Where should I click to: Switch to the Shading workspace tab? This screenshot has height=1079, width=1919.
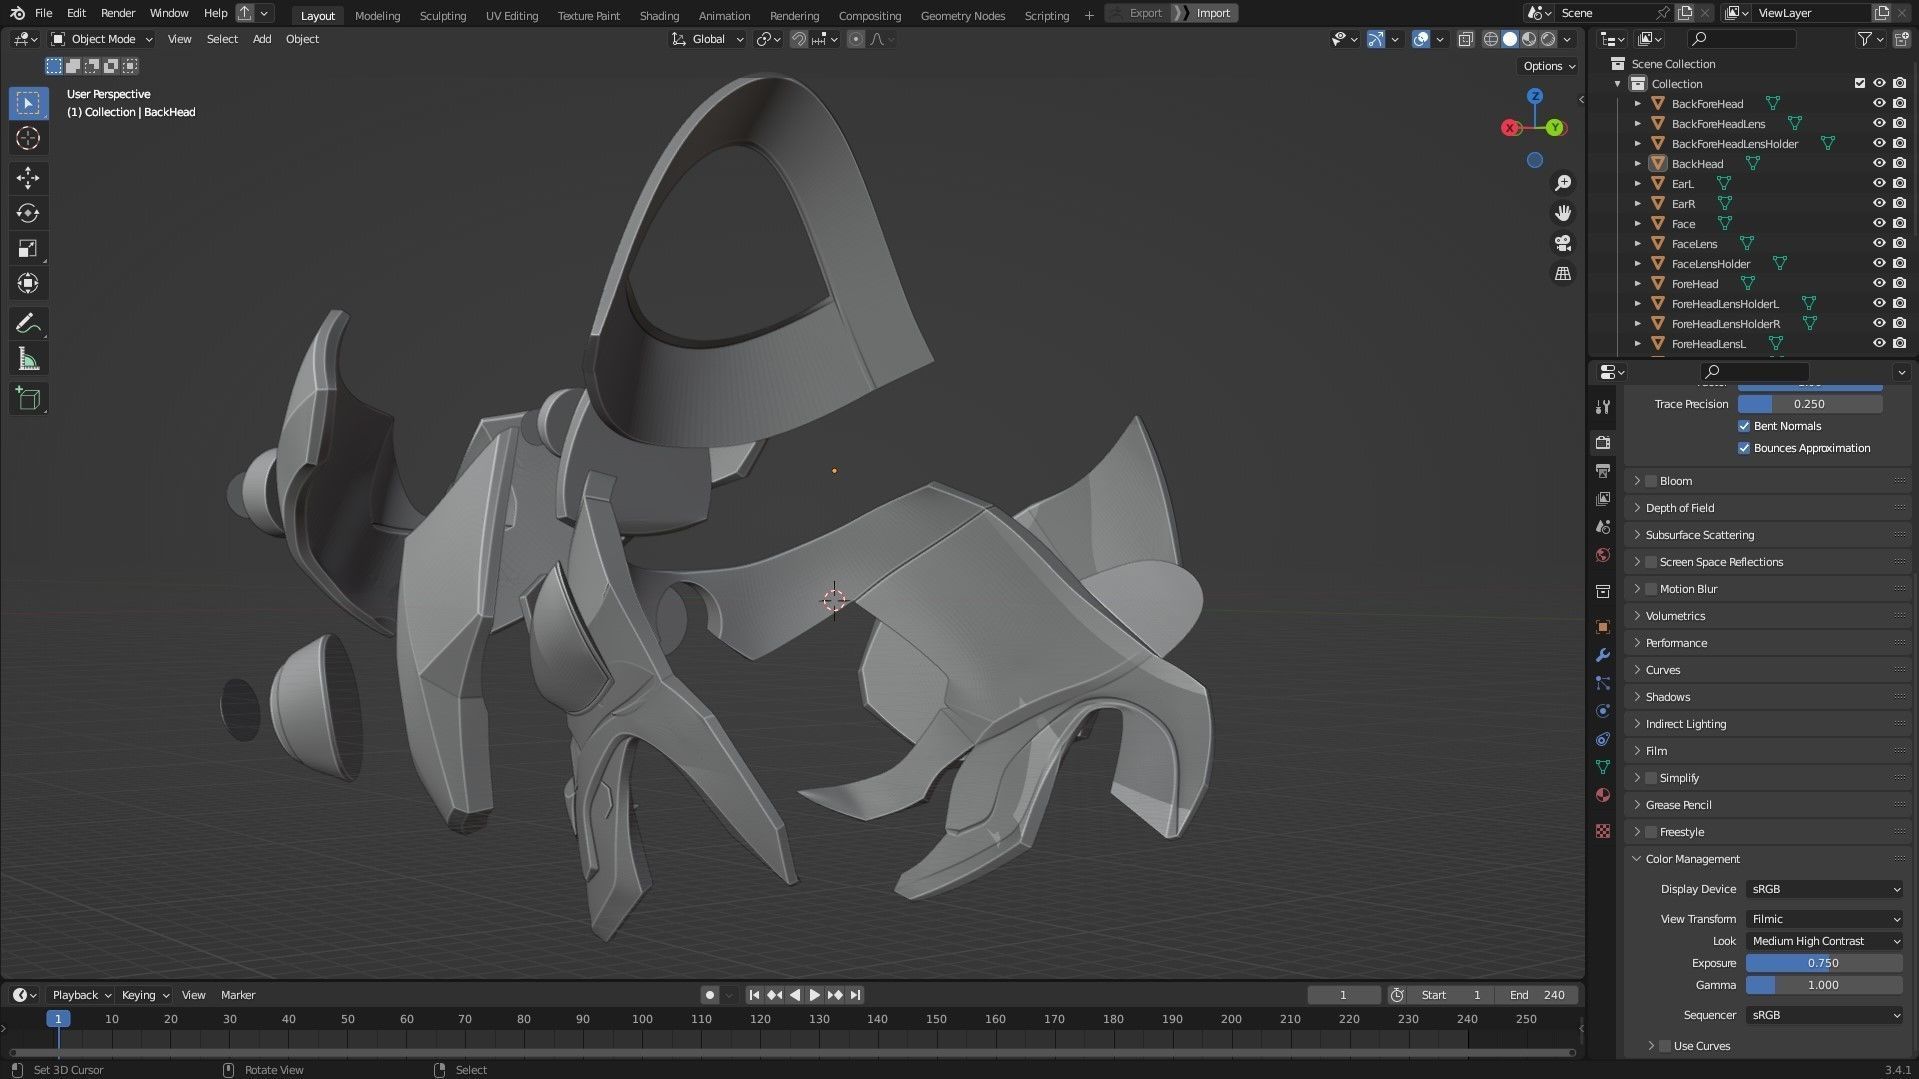point(659,15)
